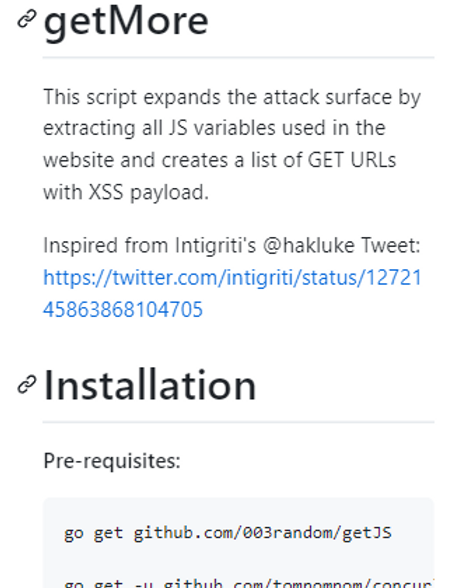Click the Pre-requisites: label
Image resolution: width=468 pixels, height=588 pixels.
point(112,460)
